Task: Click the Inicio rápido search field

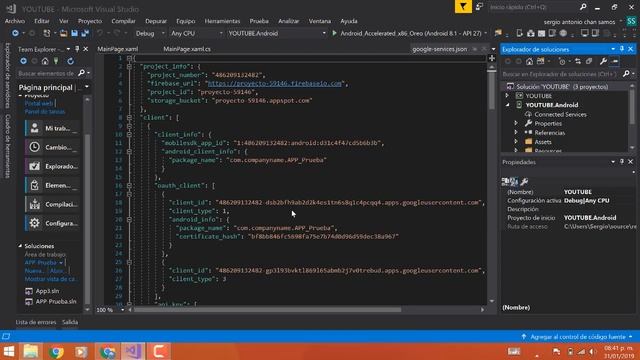Action: pyautogui.click(x=538, y=7)
